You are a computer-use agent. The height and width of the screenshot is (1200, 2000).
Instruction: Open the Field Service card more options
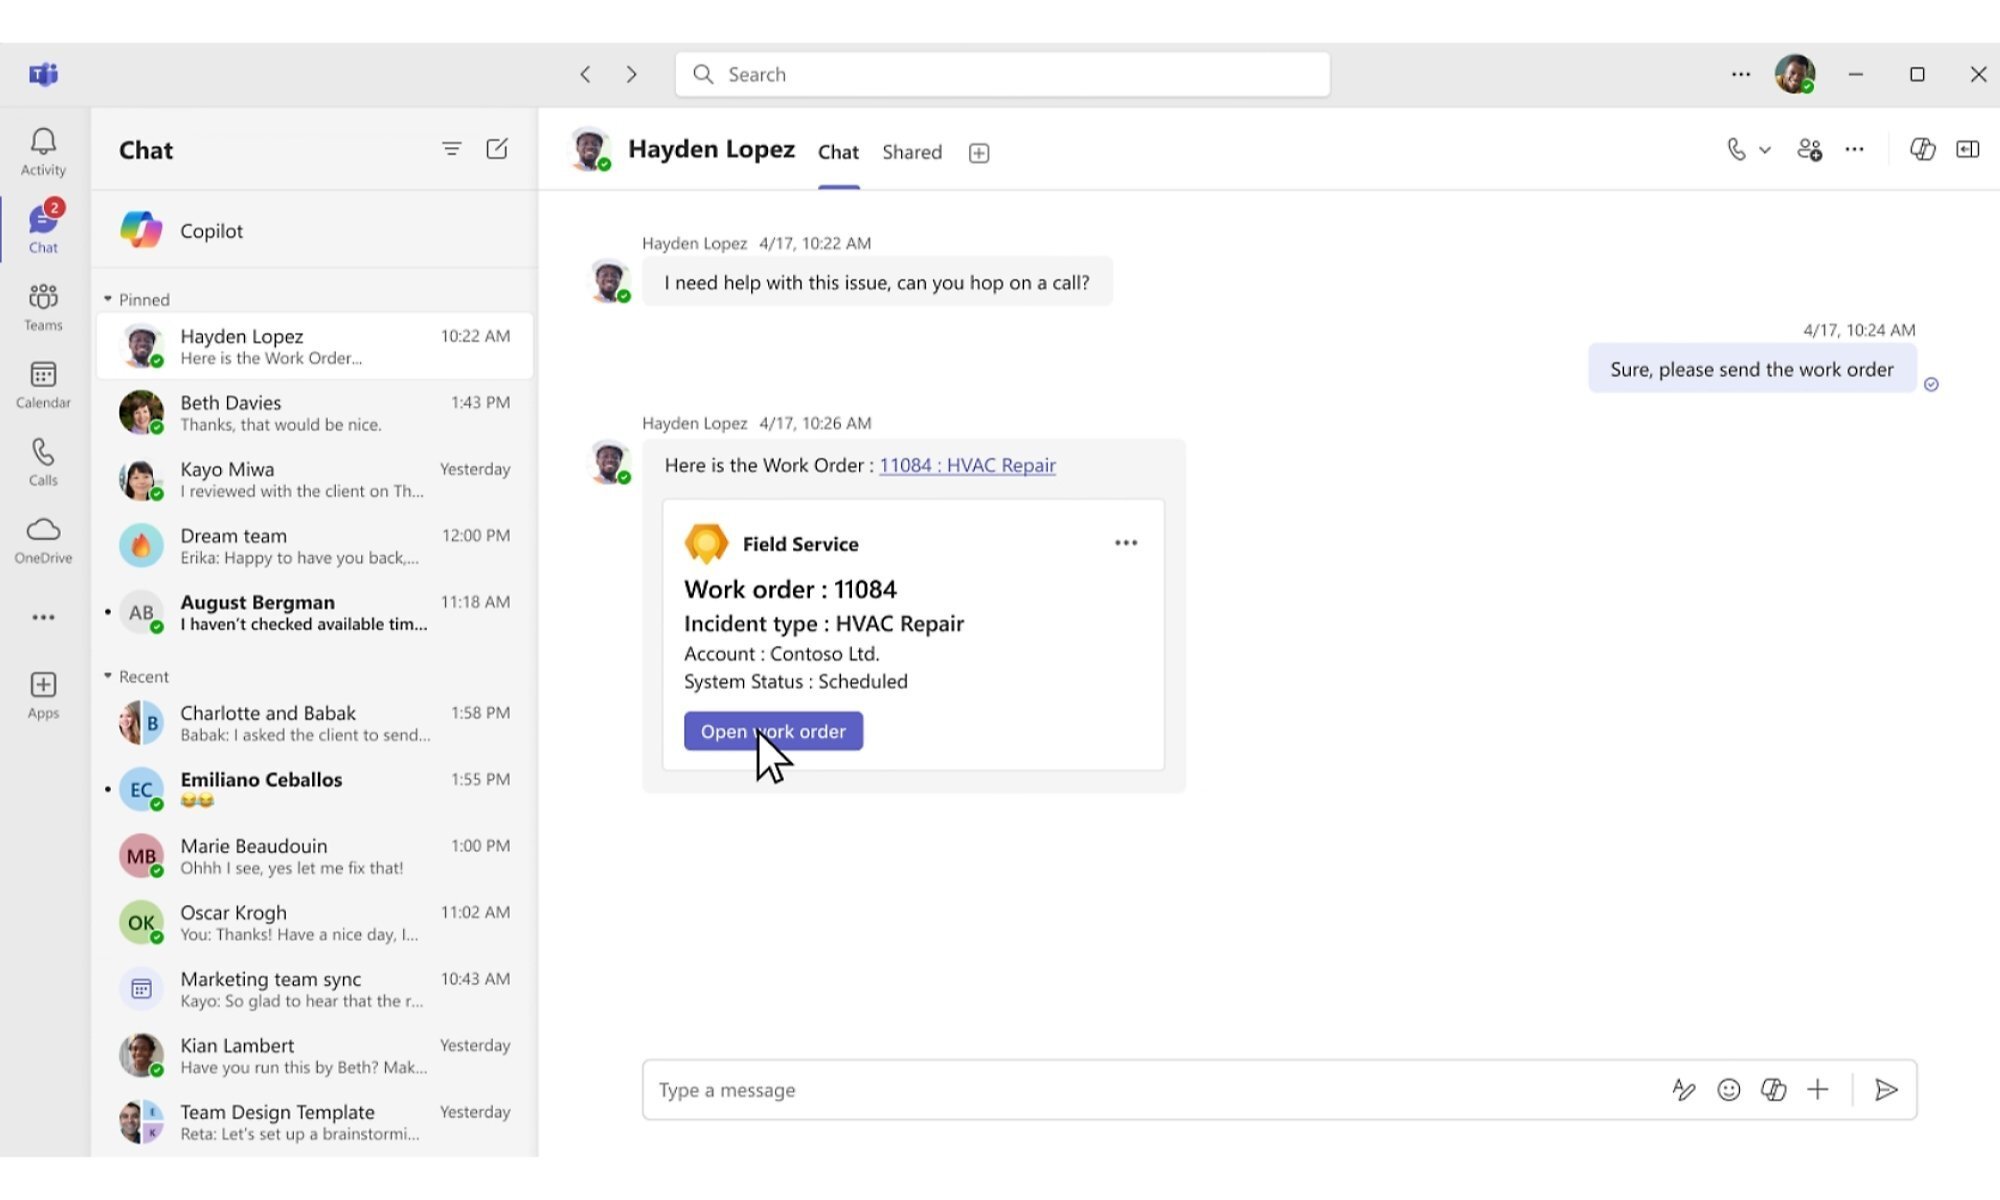click(x=1126, y=543)
